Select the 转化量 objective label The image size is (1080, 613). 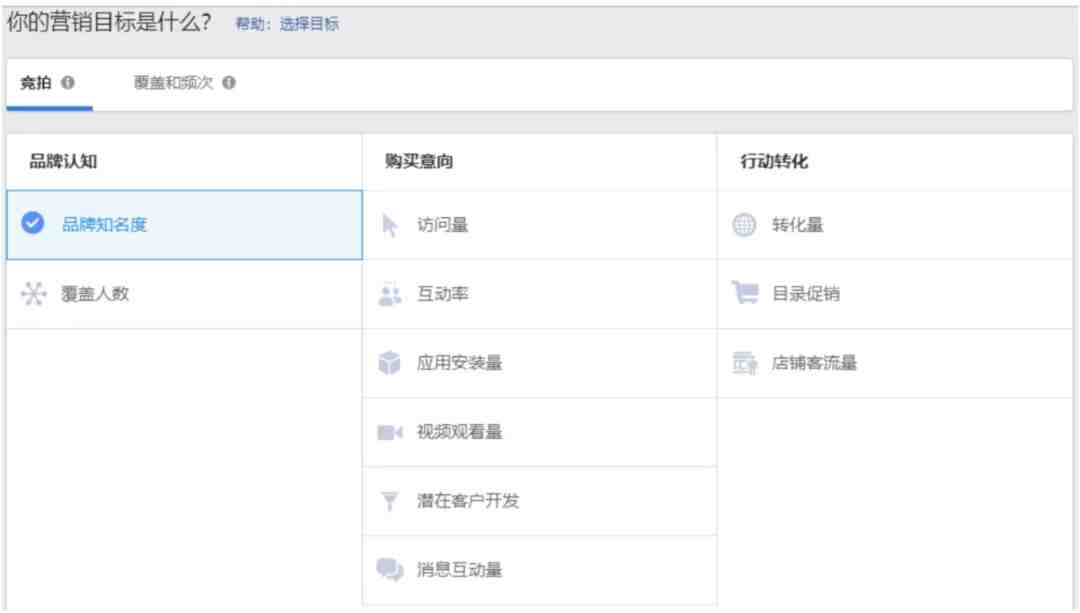click(797, 225)
